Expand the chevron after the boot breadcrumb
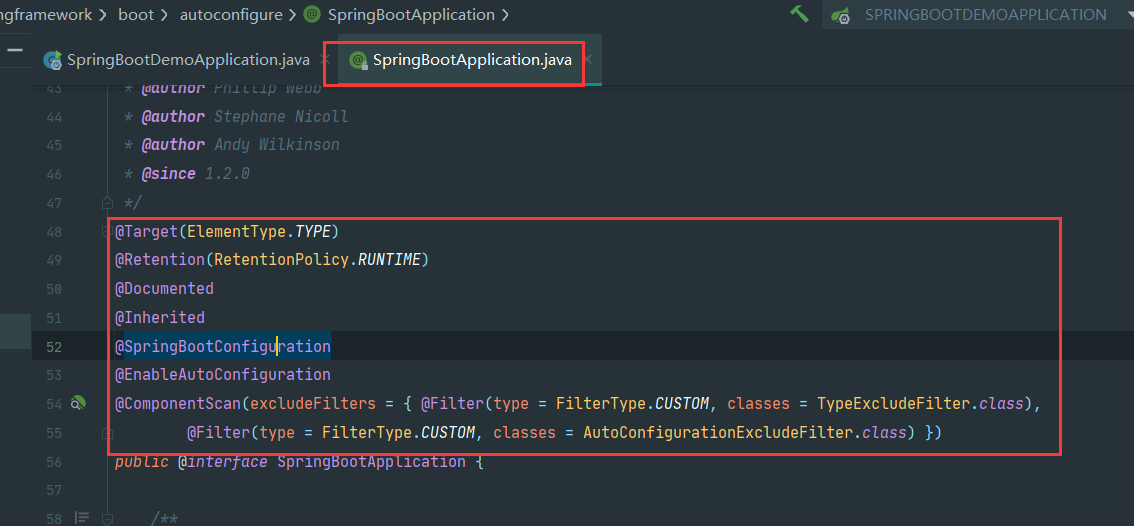Screen dimensions: 1134x526 click(x=165, y=14)
